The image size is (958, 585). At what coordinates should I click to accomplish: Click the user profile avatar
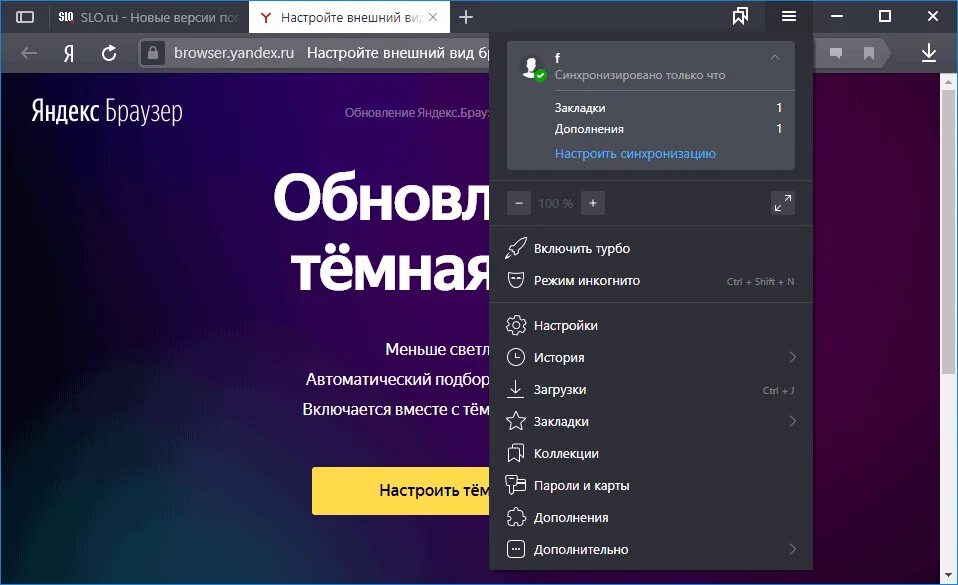click(x=532, y=67)
